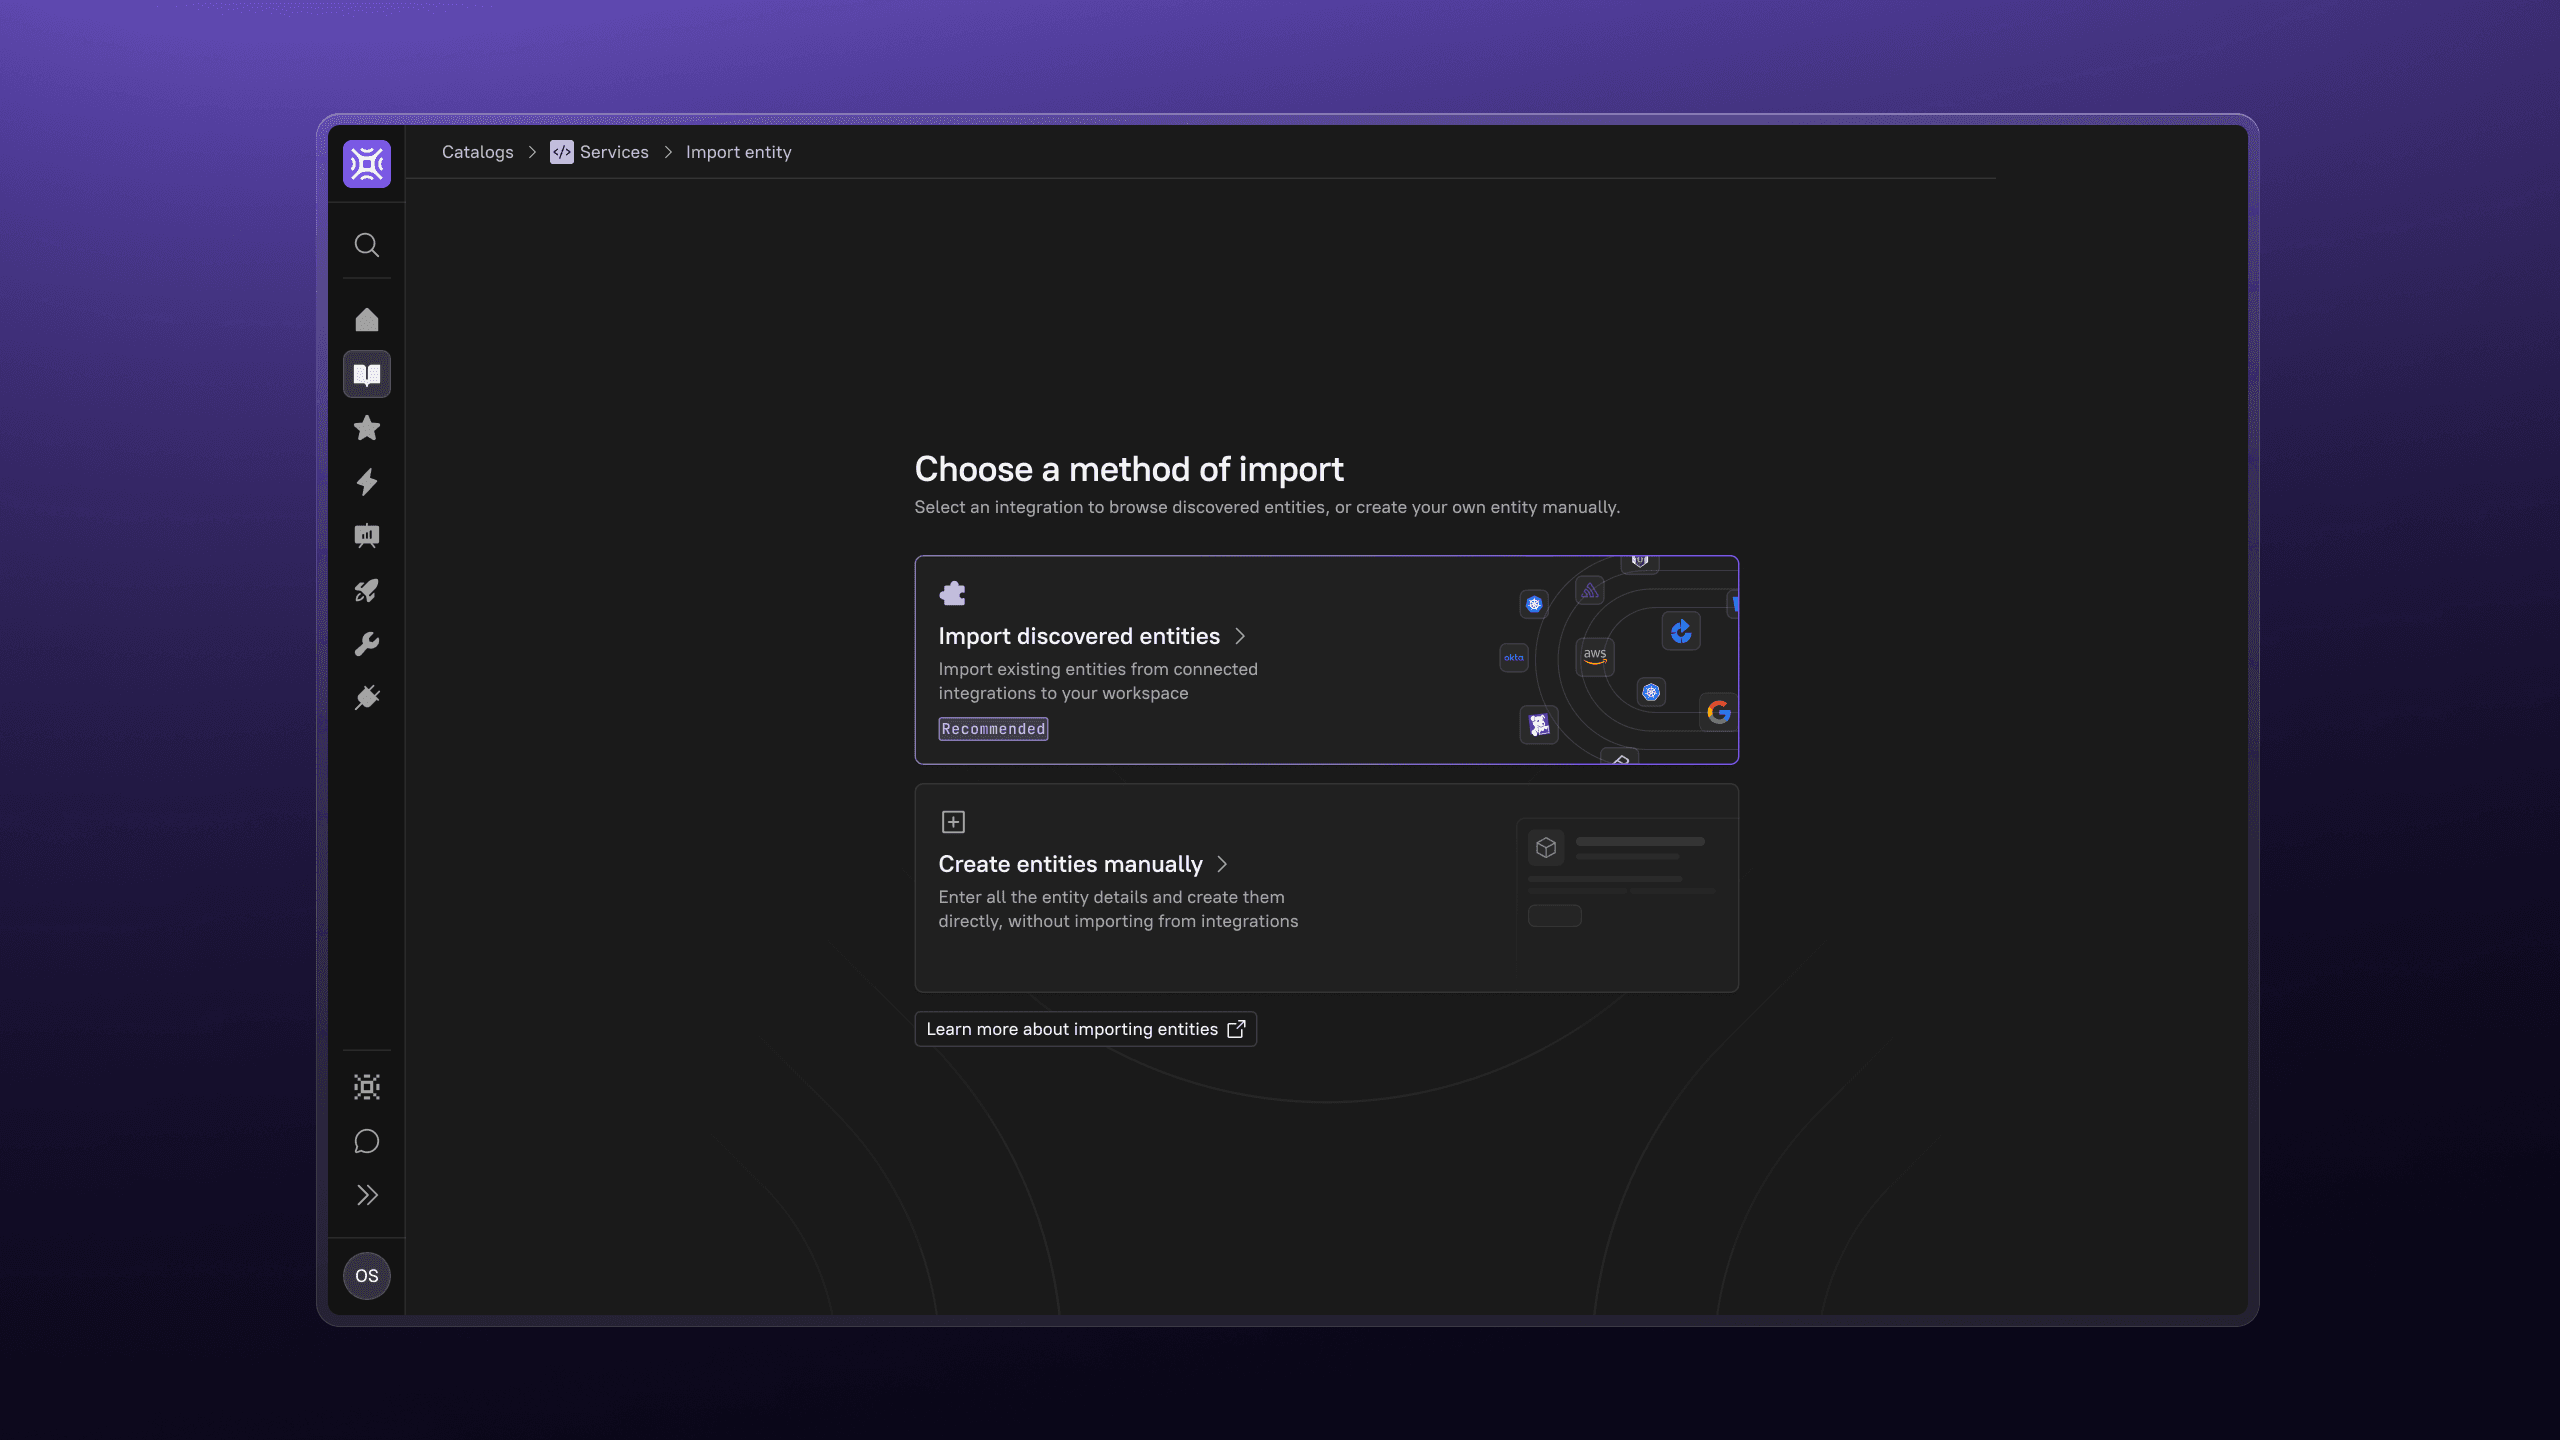Click the plus square icon on manual card
2560x1440 pixels.
953,822
